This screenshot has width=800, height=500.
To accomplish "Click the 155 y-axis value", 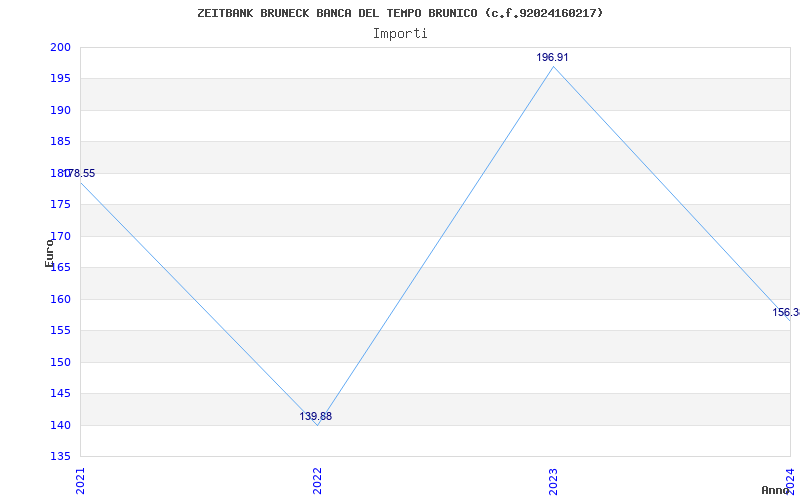I will tap(60, 331).
